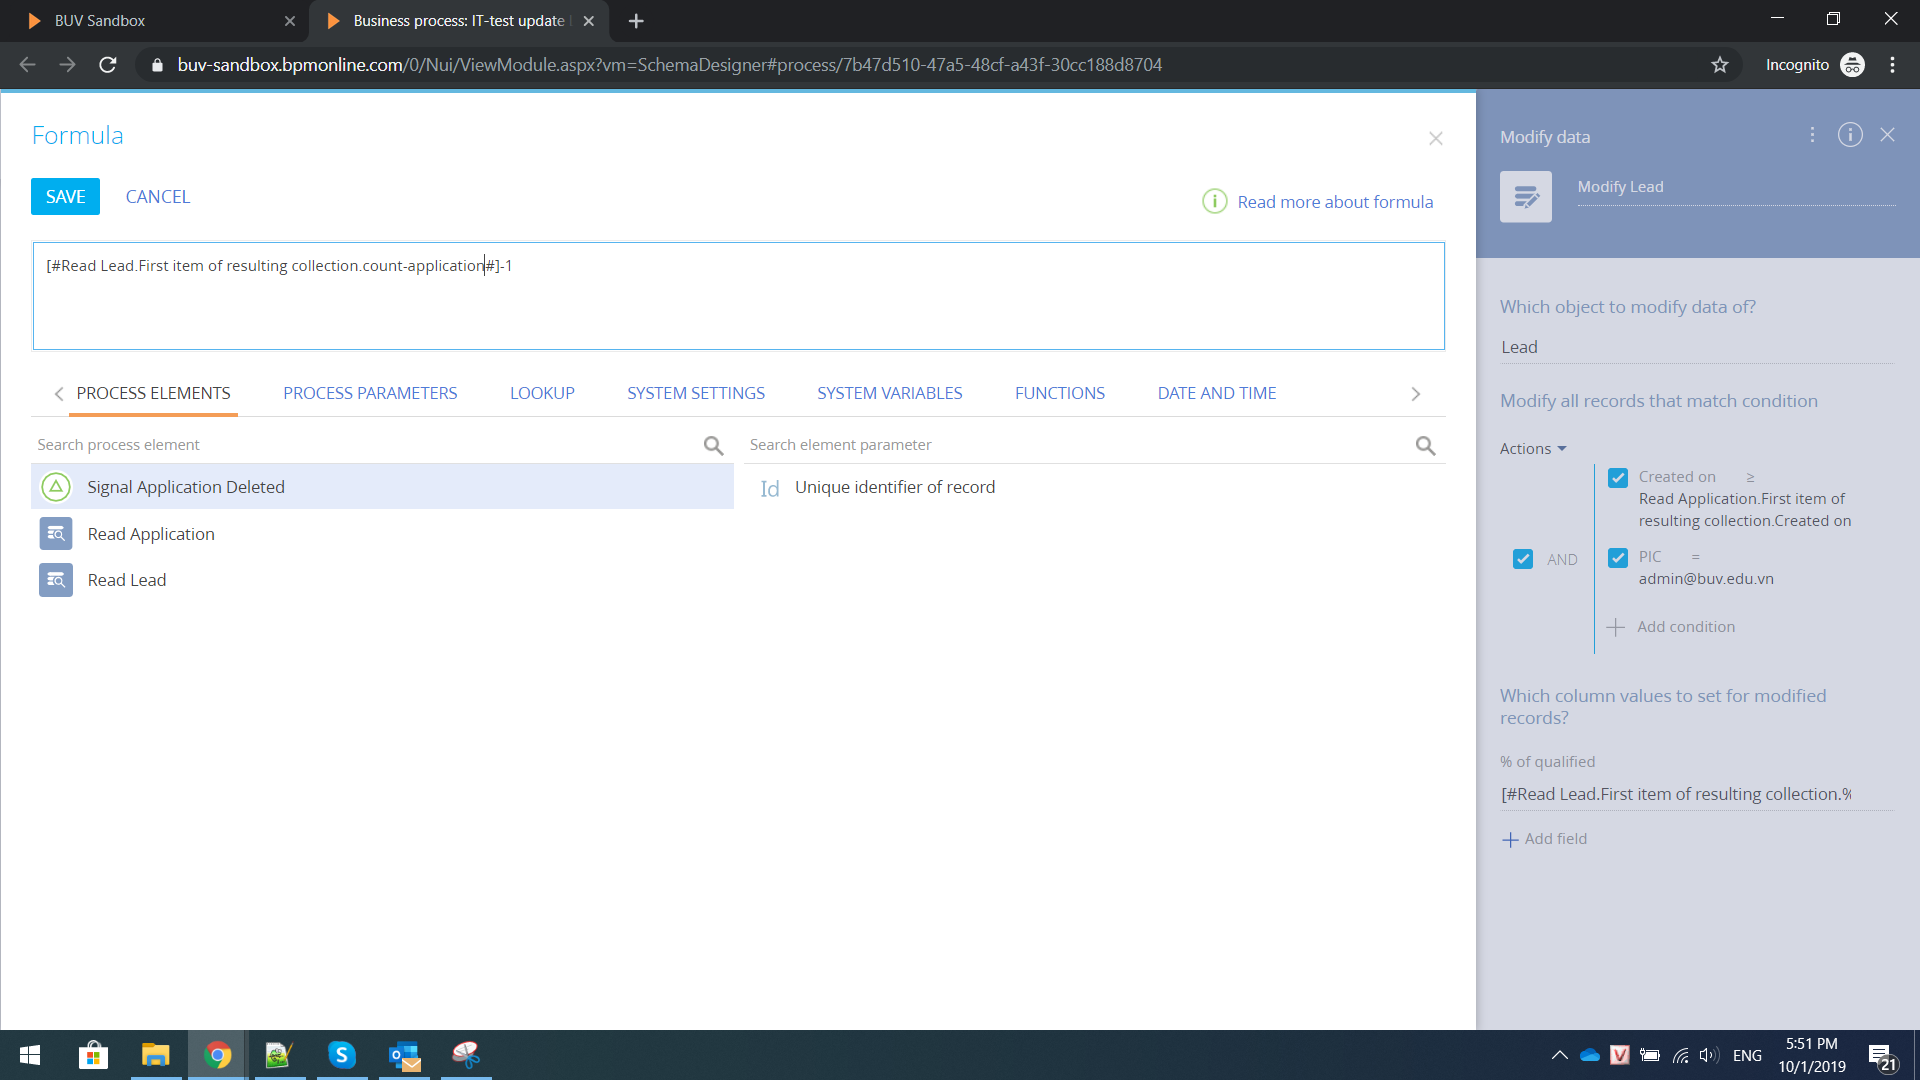Viewport: 1920px width, 1080px height.
Task: Open Microsoft Store from taskbar
Action: pos(93,1055)
